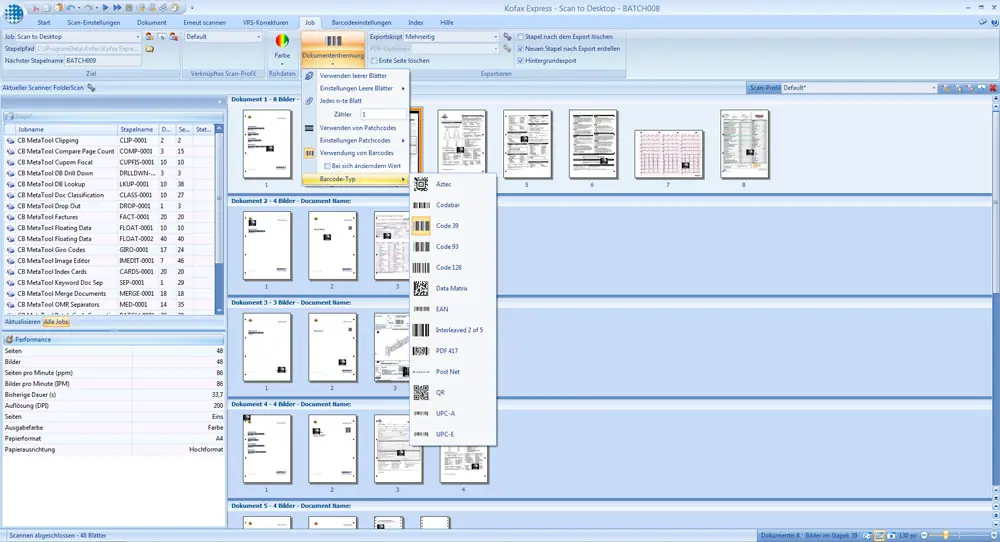The height and width of the screenshot is (542, 1000).
Task: Click the Aktualisieren button
Action: pos(22,322)
